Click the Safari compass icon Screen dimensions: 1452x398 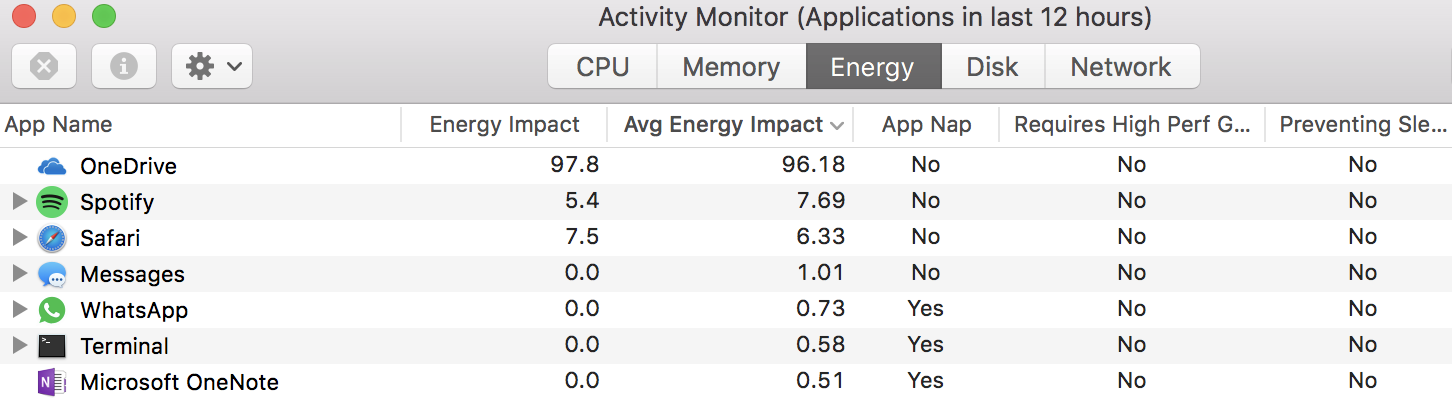point(52,238)
